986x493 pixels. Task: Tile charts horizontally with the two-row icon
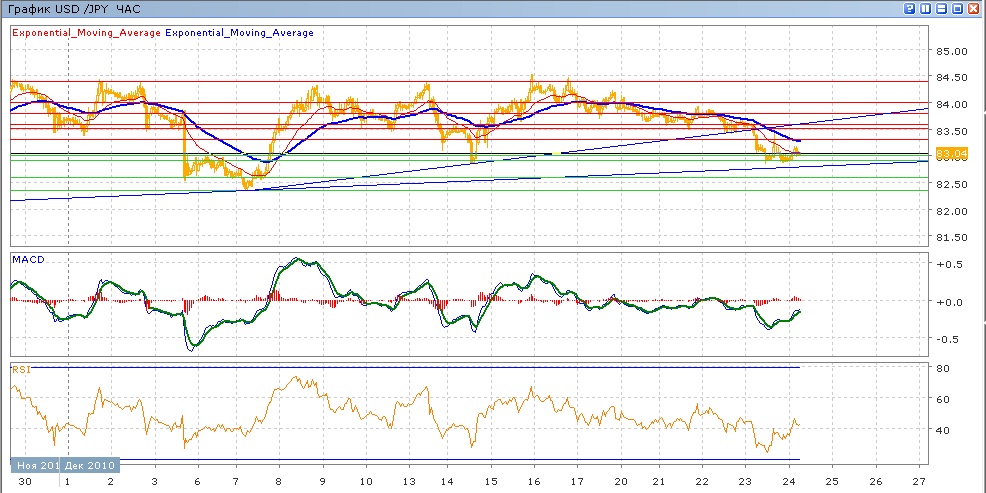click(x=941, y=8)
